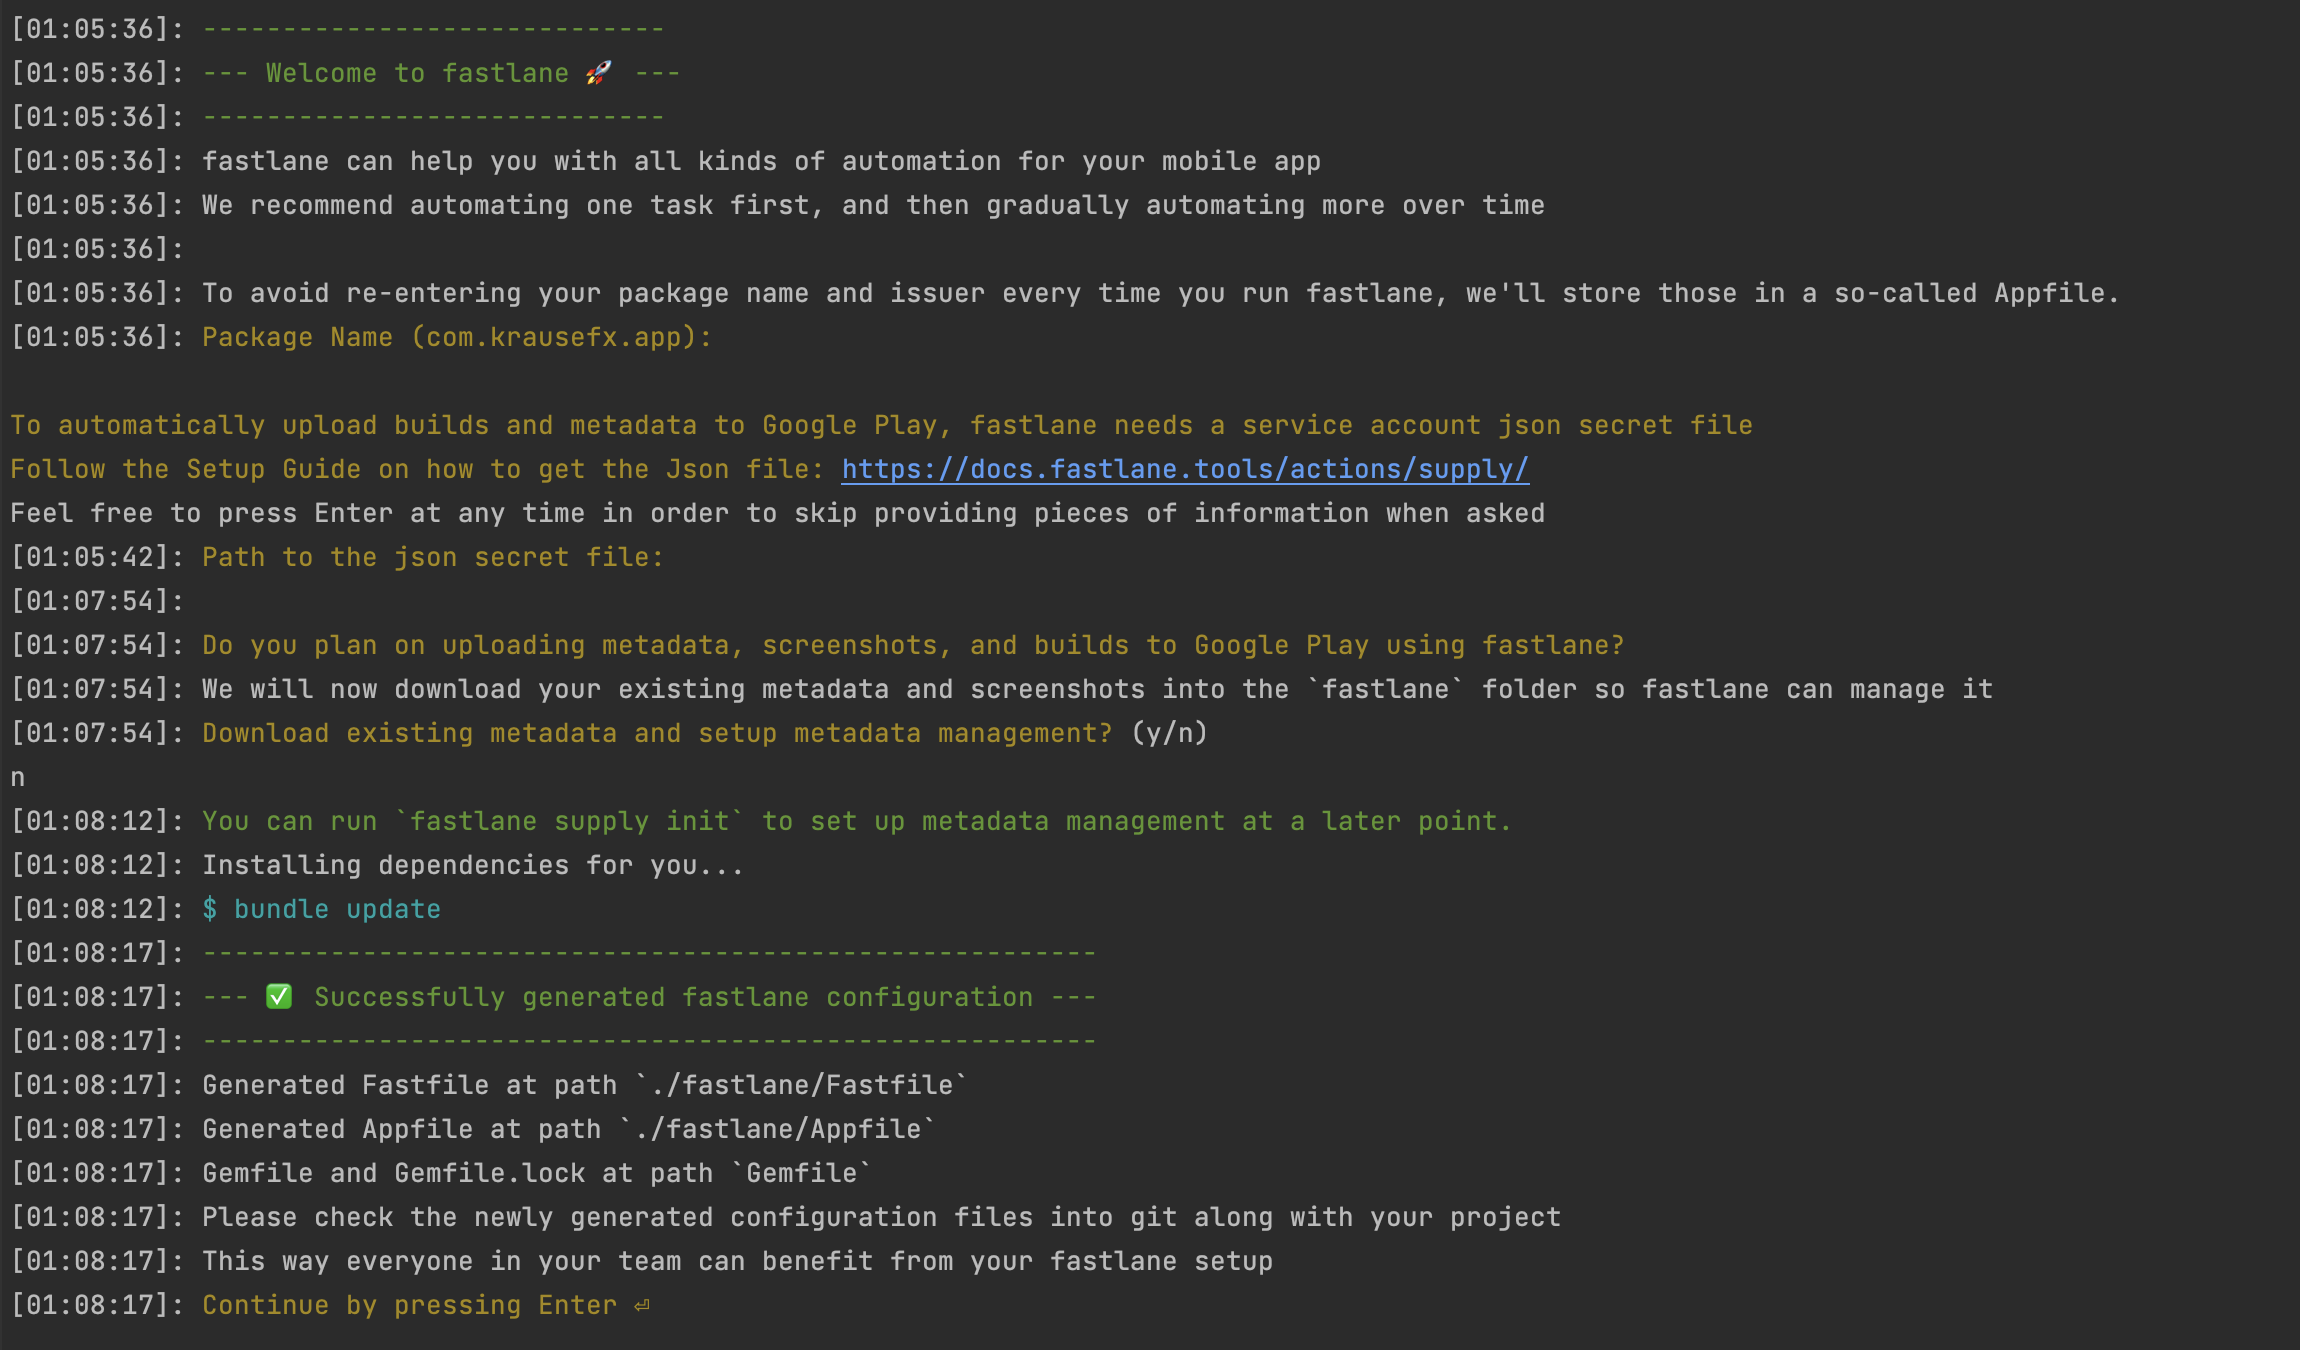Click the green checkmark emoji

(279, 997)
